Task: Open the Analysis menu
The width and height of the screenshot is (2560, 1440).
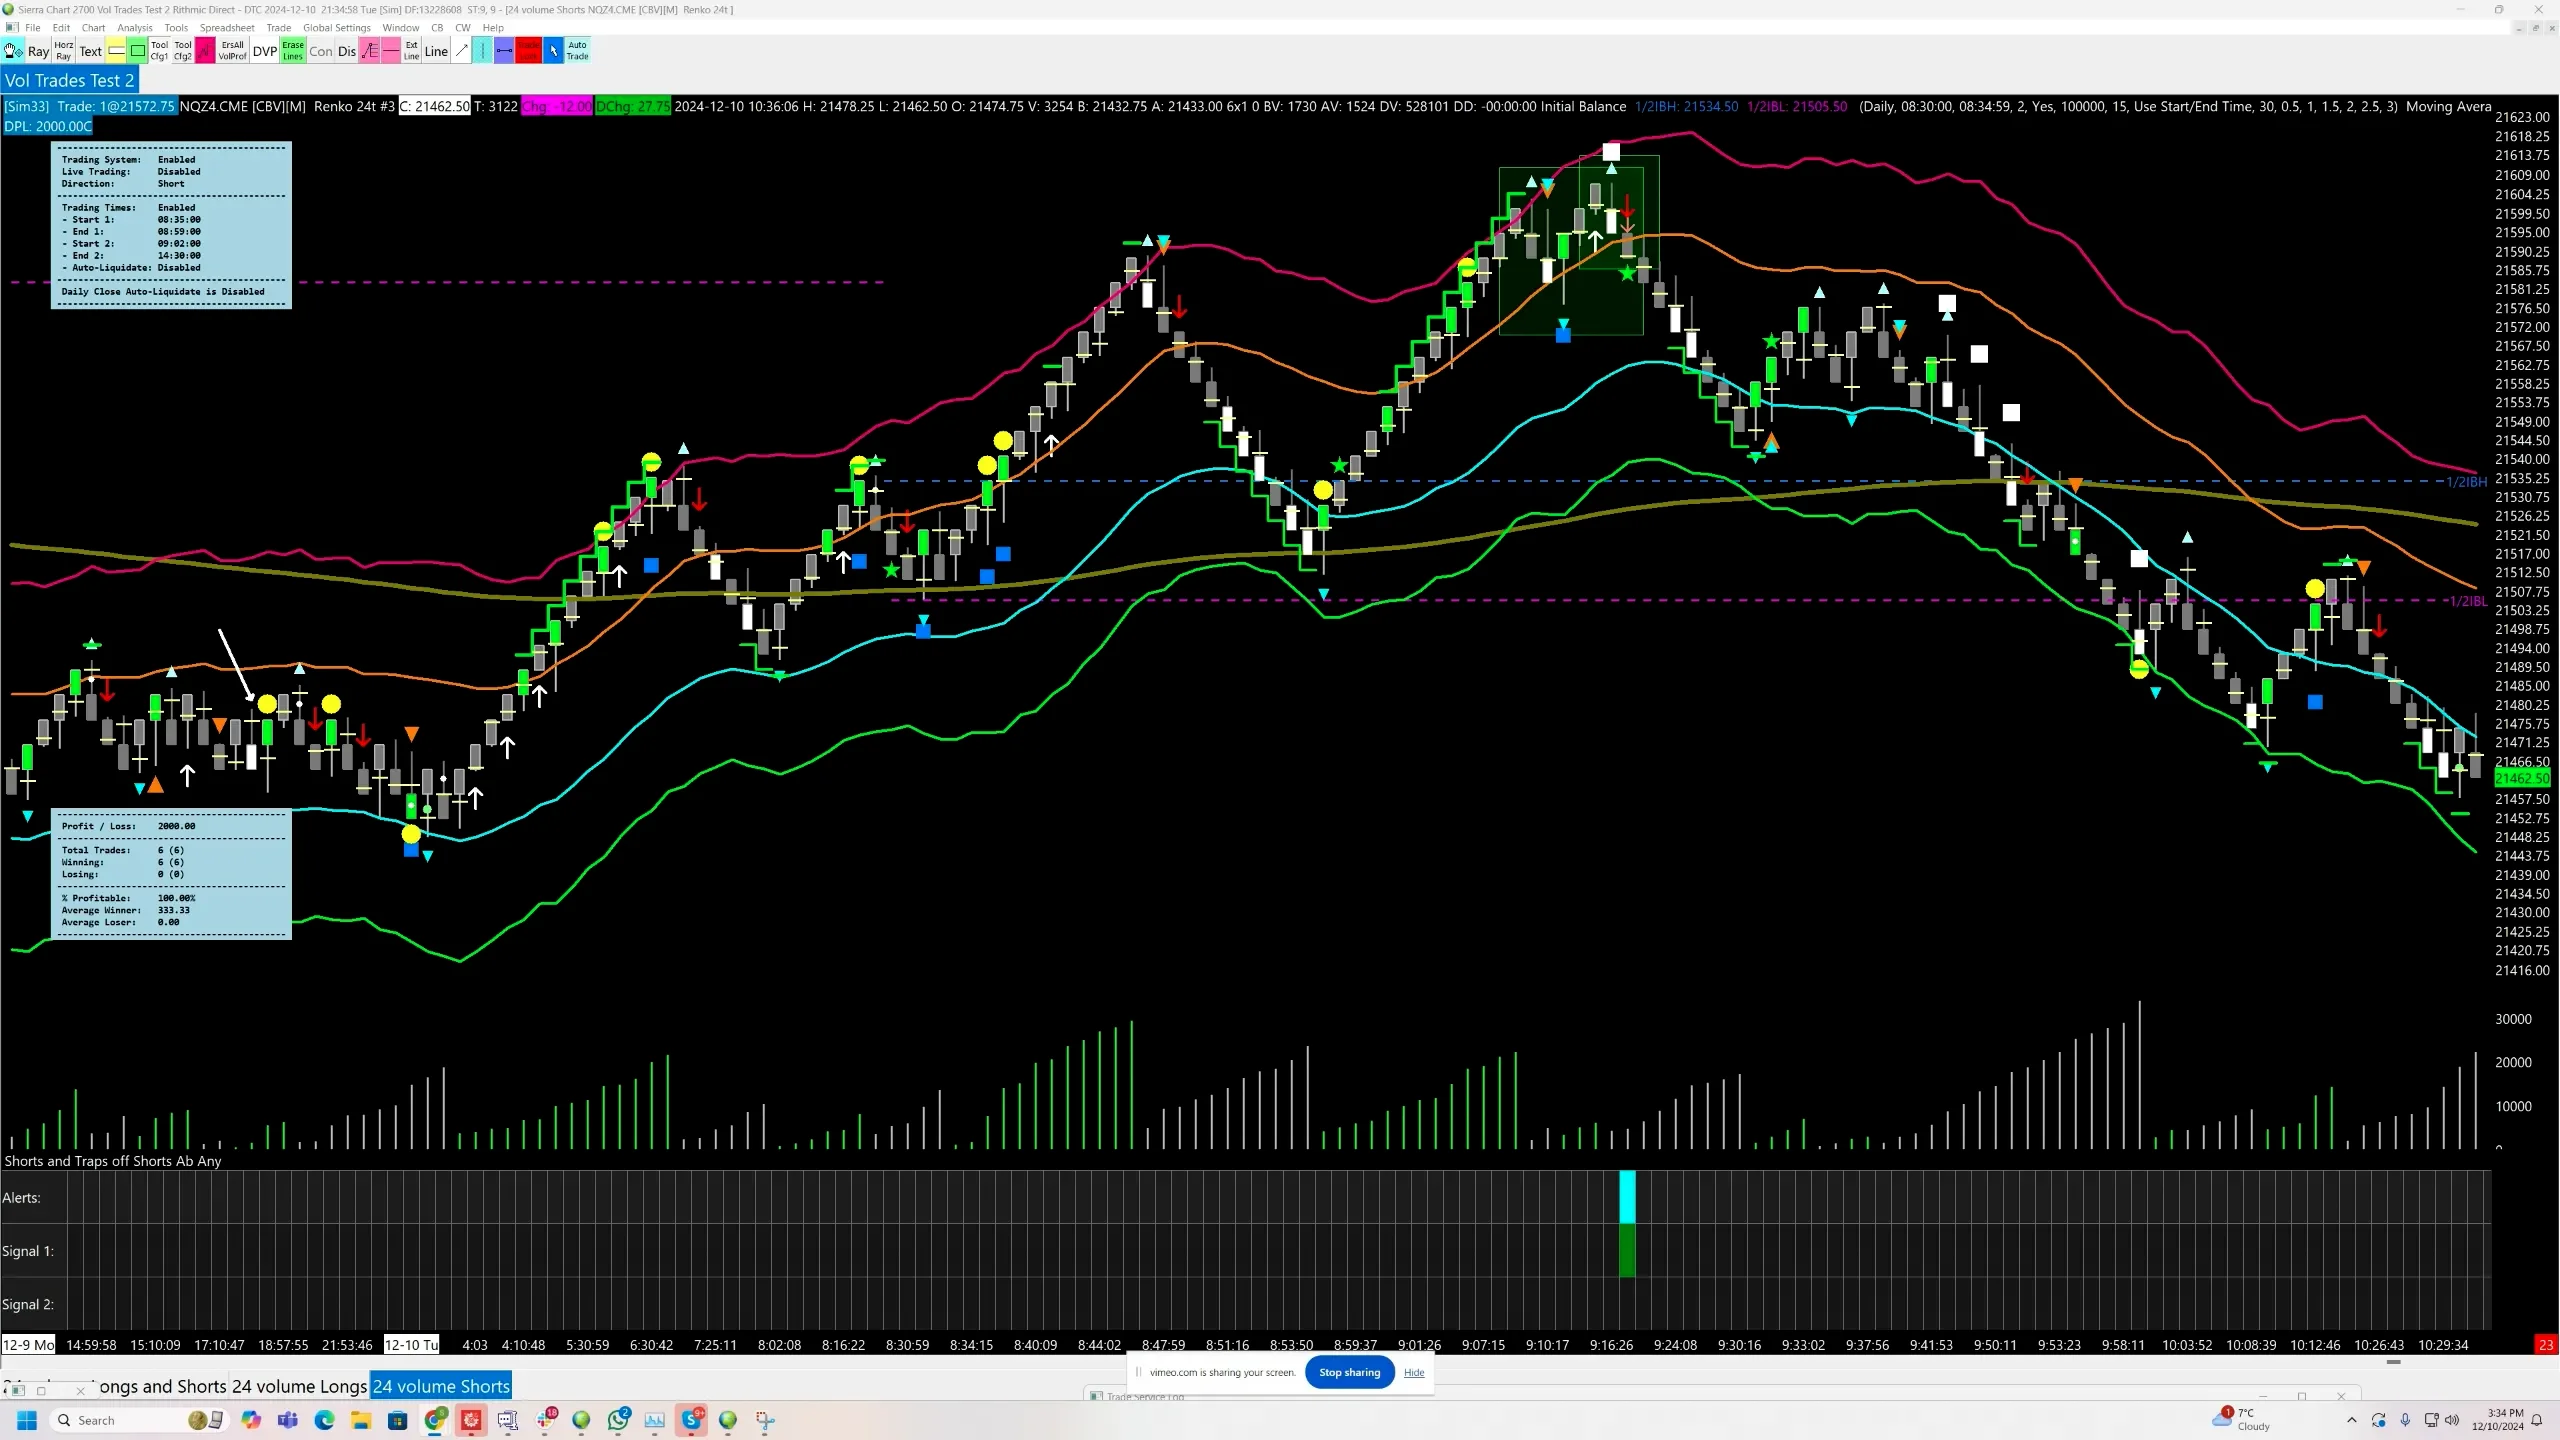Action: (135, 27)
